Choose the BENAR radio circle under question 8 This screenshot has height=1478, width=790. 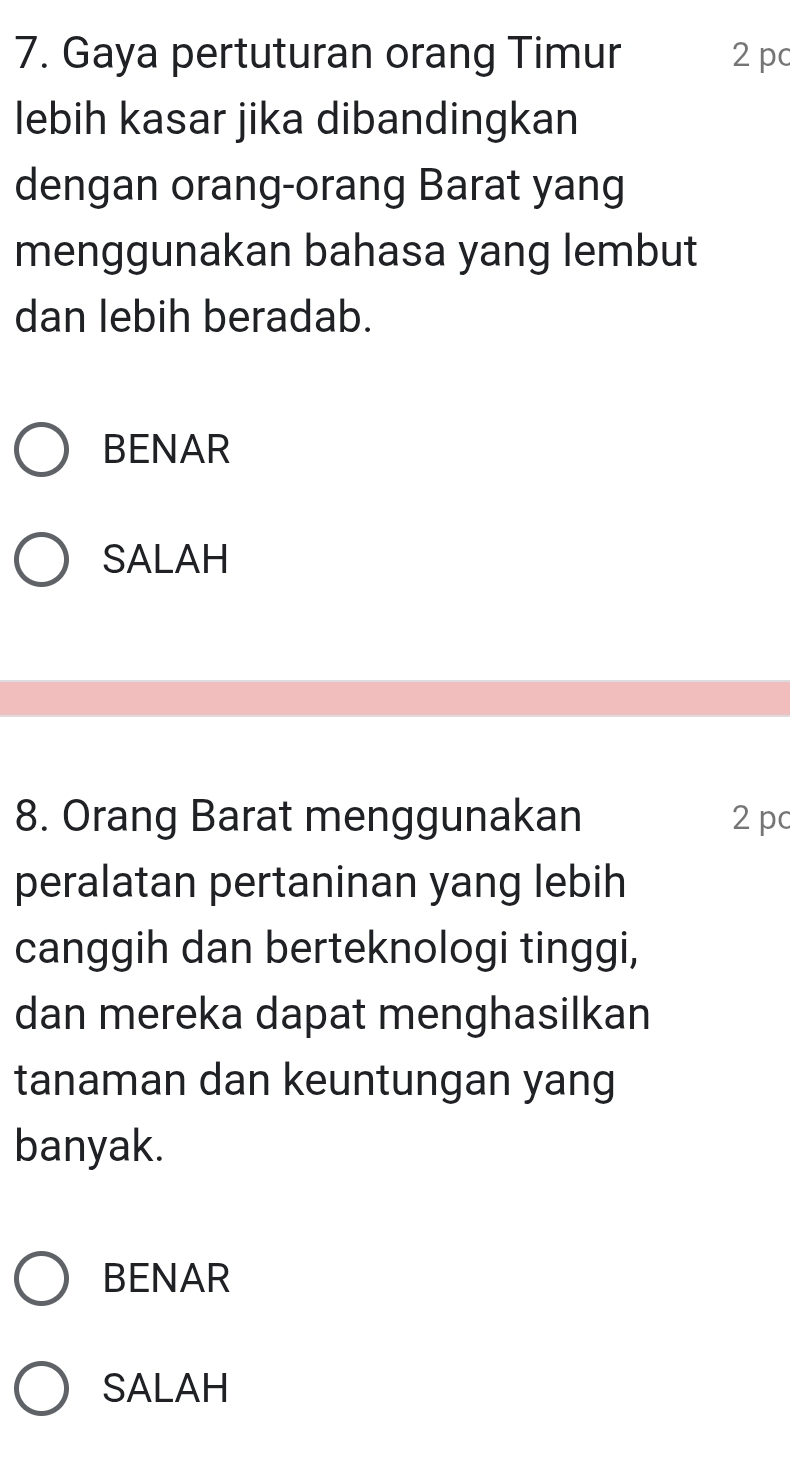pos(42,1278)
